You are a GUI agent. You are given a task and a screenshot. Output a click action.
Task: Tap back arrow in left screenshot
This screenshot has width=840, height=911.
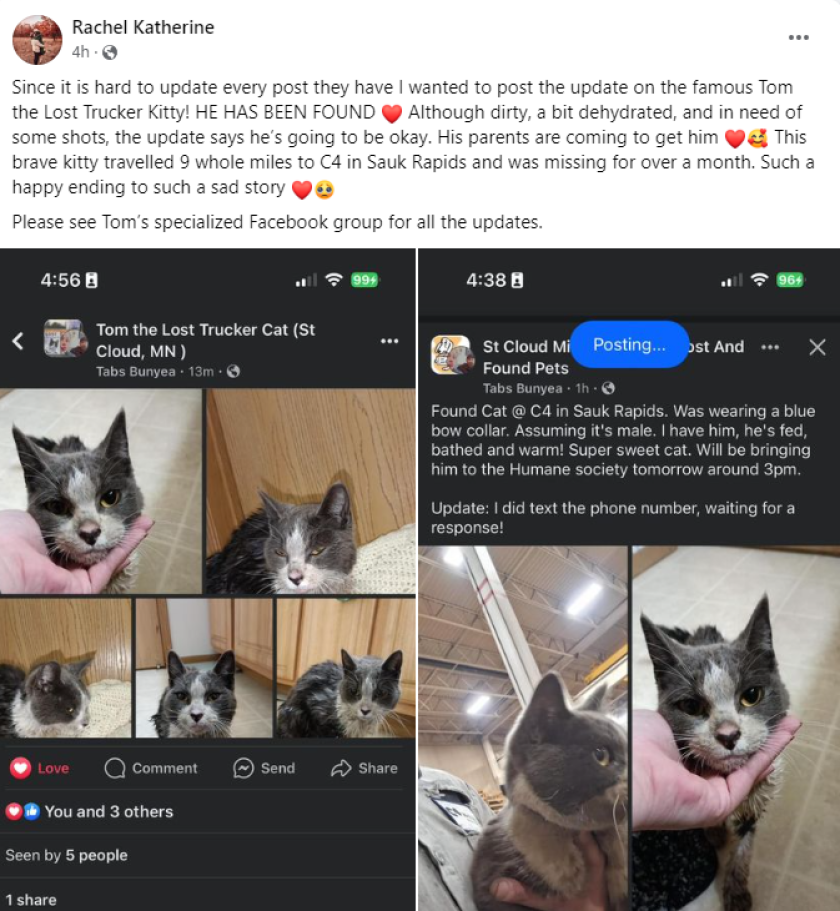pyautogui.click(x=19, y=341)
